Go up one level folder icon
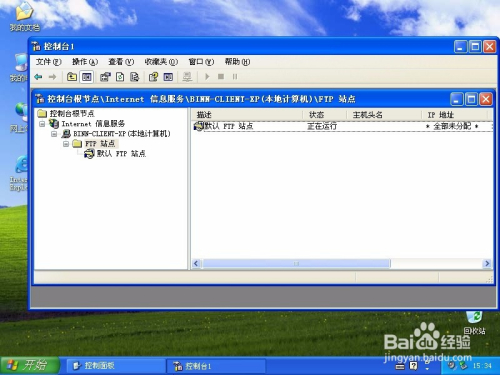The height and width of the screenshot is (375, 500). pos(72,77)
